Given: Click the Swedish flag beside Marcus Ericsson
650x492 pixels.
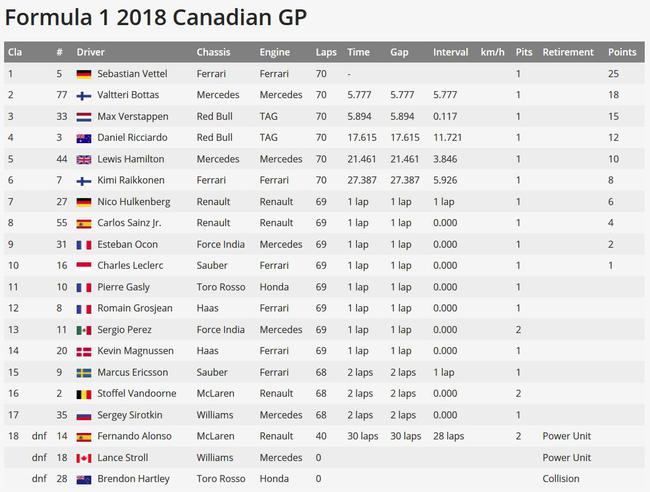Looking at the screenshot, I should 84,373.
